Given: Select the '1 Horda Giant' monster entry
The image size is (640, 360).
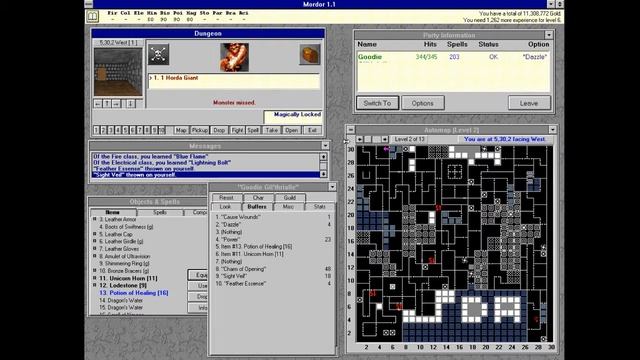Looking at the screenshot, I should point(234,78).
